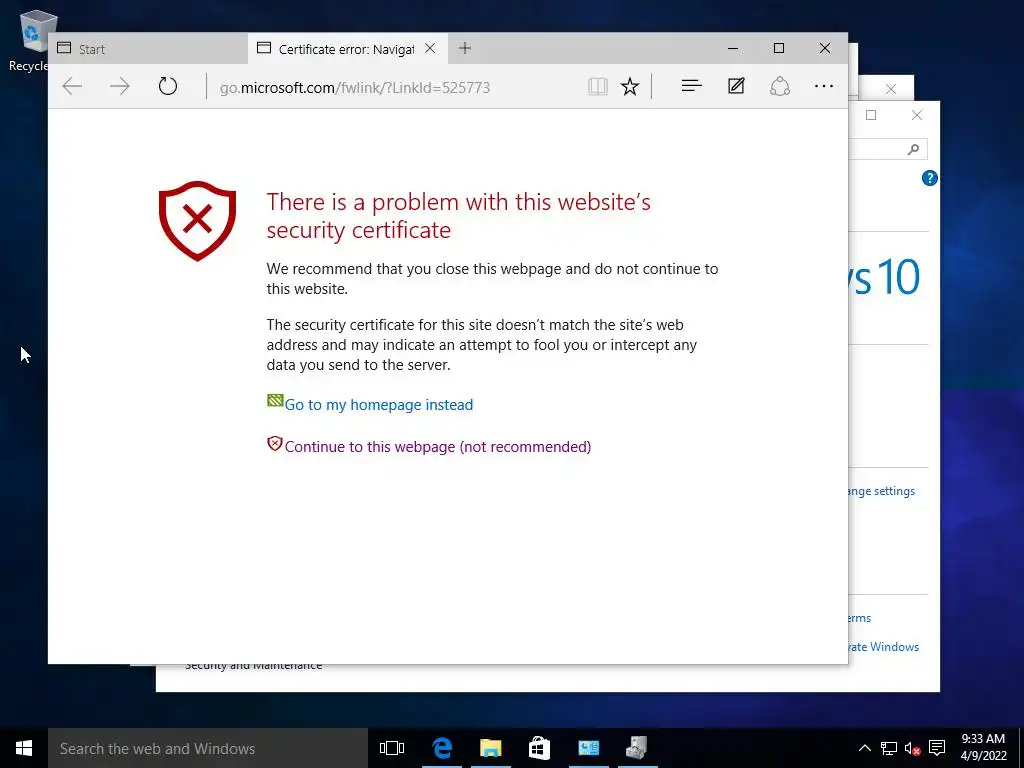The height and width of the screenshot is (768, 1024).
Task: Click the Control Panel taskbar icon
Action: click(588, 748)
